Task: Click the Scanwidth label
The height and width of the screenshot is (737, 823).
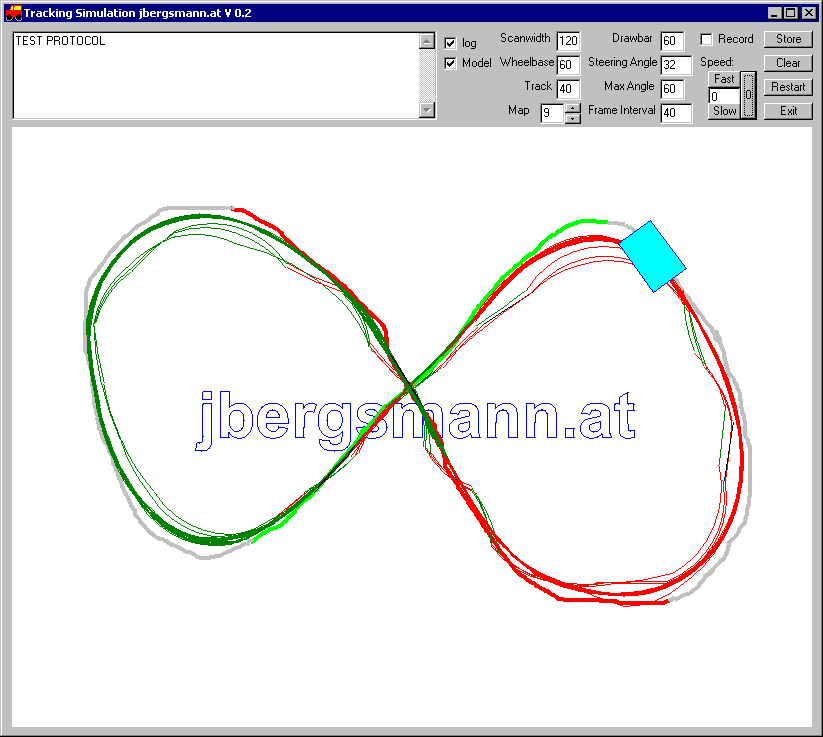Action: coord(525,38)
